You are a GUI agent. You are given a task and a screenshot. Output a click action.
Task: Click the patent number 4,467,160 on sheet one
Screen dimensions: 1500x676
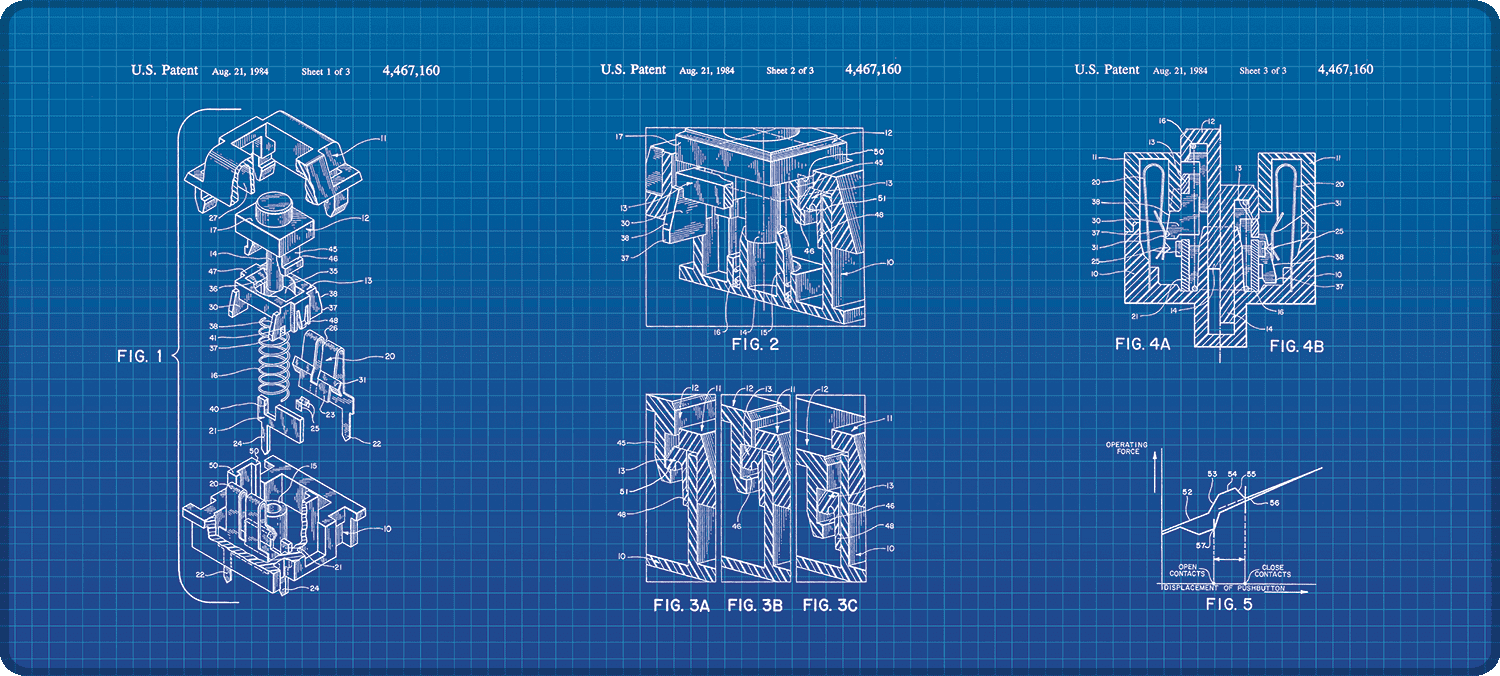tap(411, 70)
